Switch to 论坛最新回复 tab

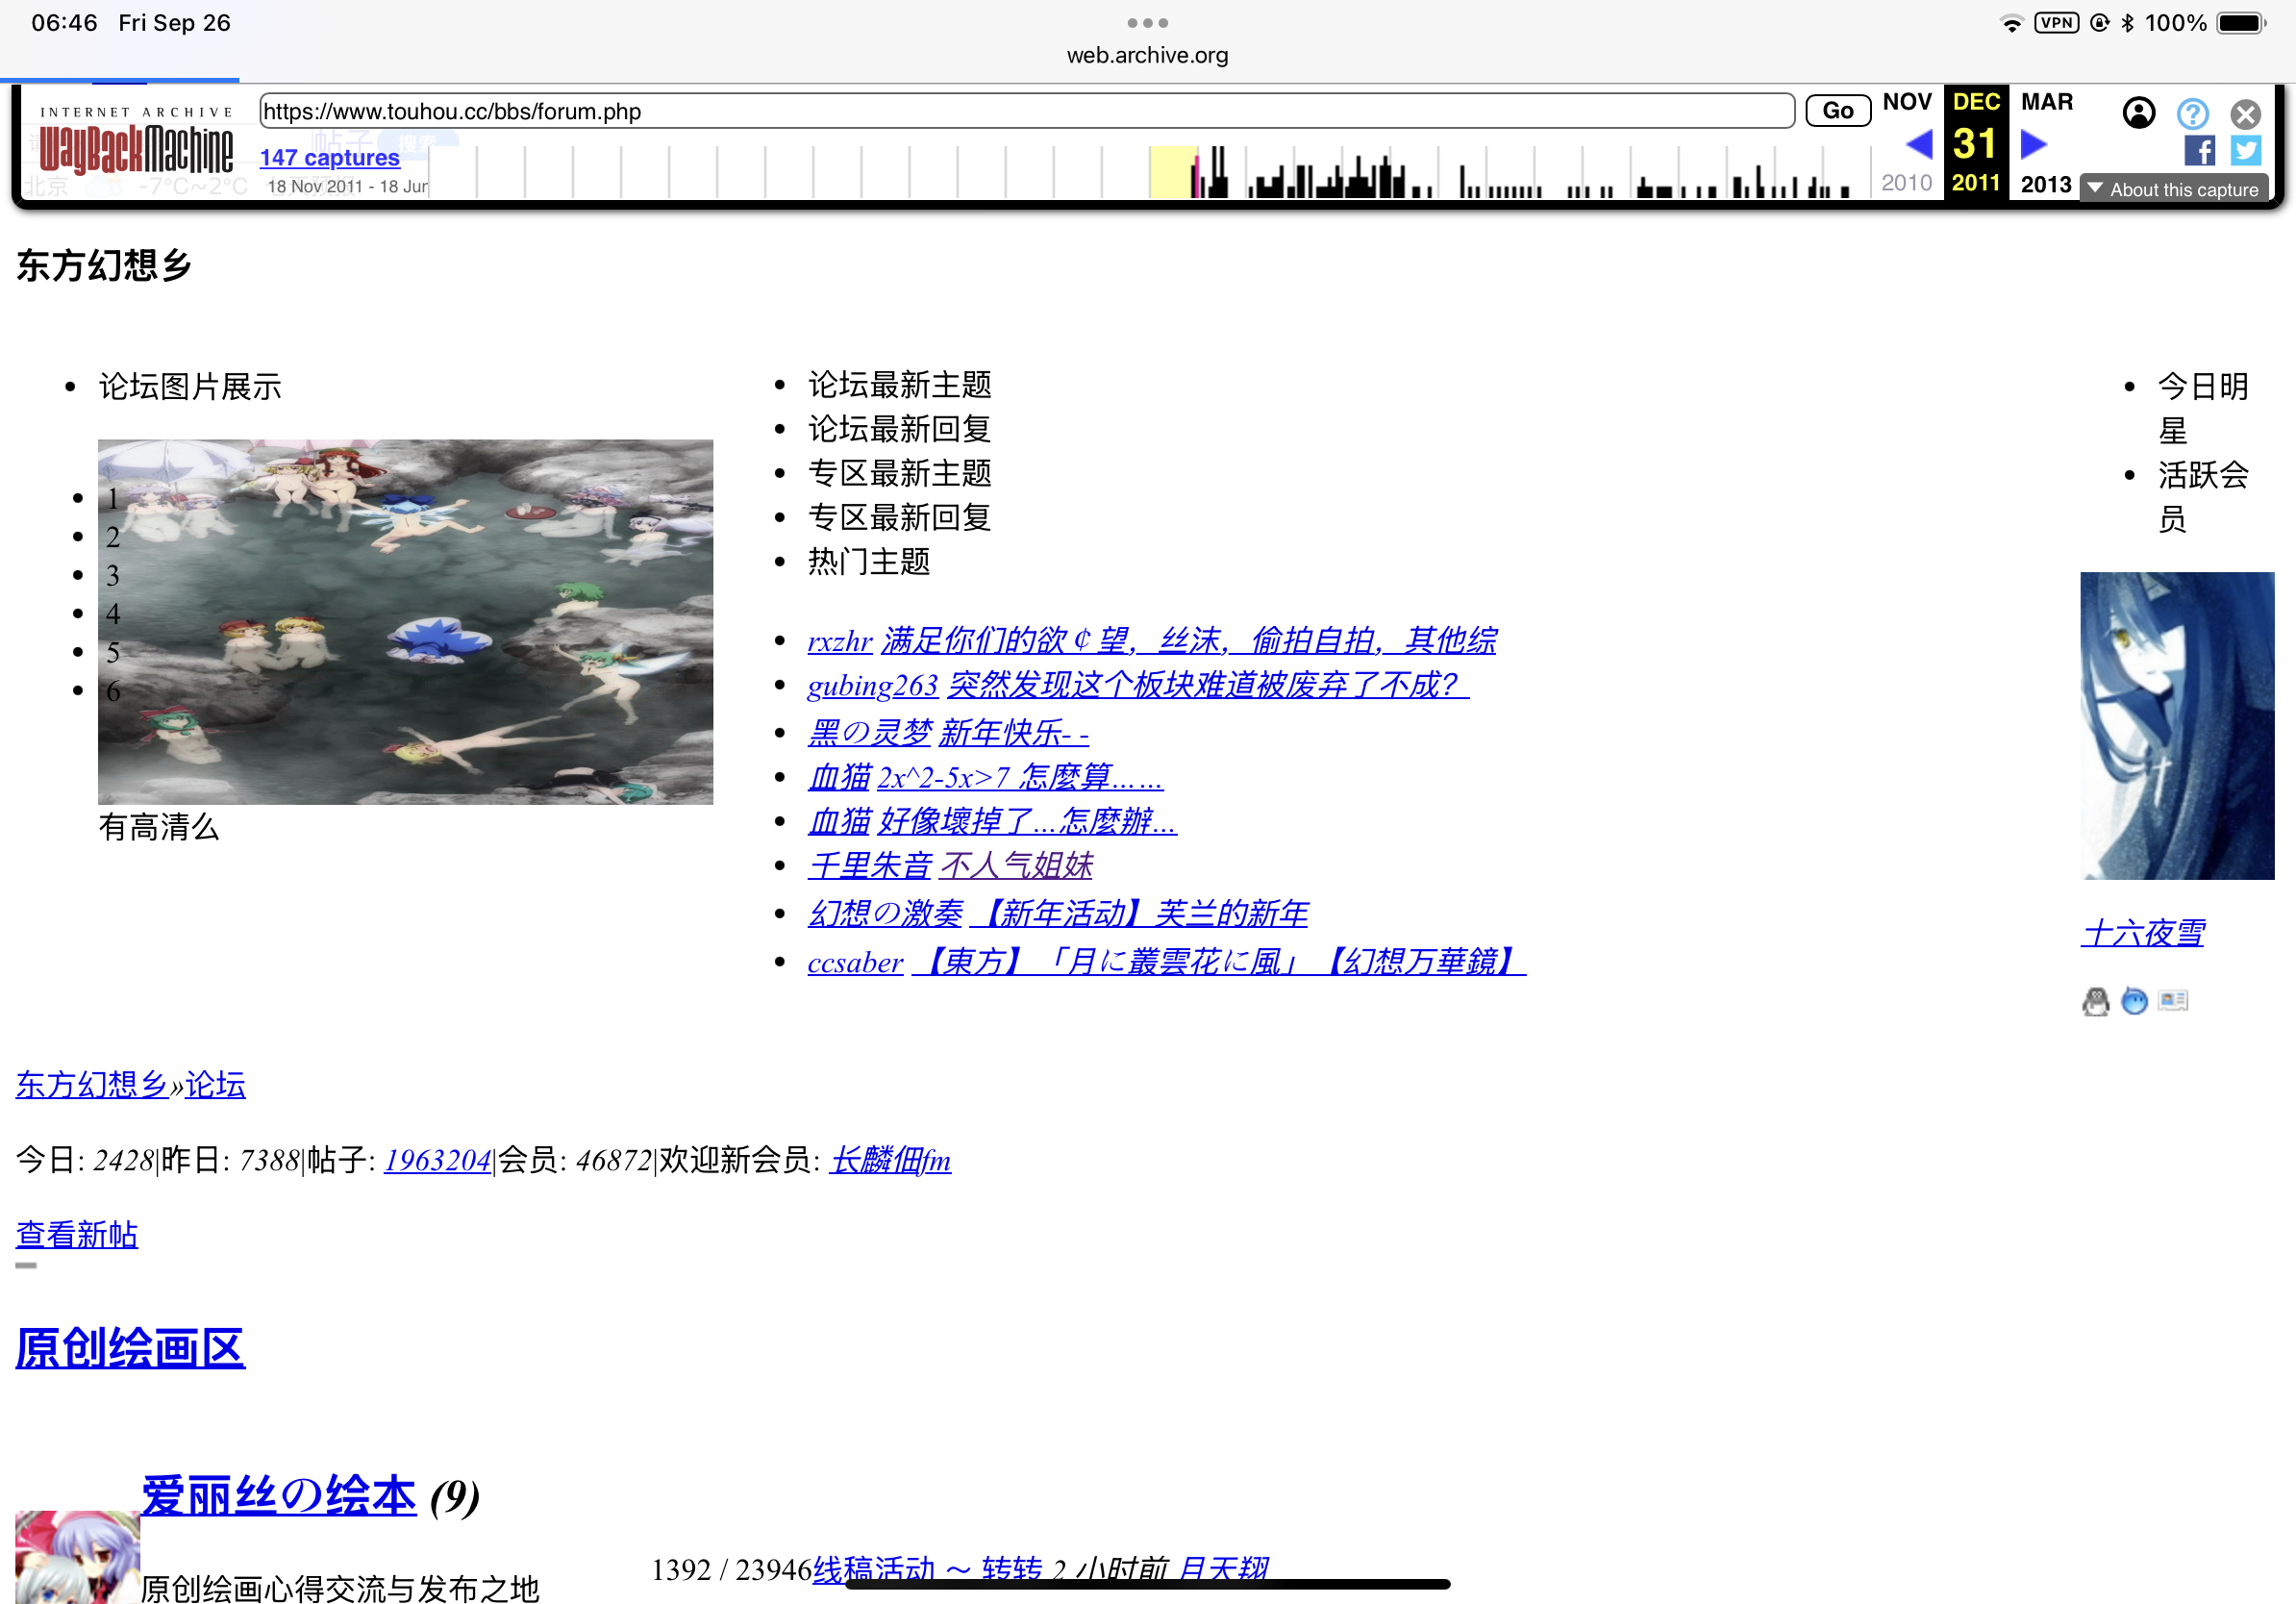pyautogui.click(x=899, y=429)
